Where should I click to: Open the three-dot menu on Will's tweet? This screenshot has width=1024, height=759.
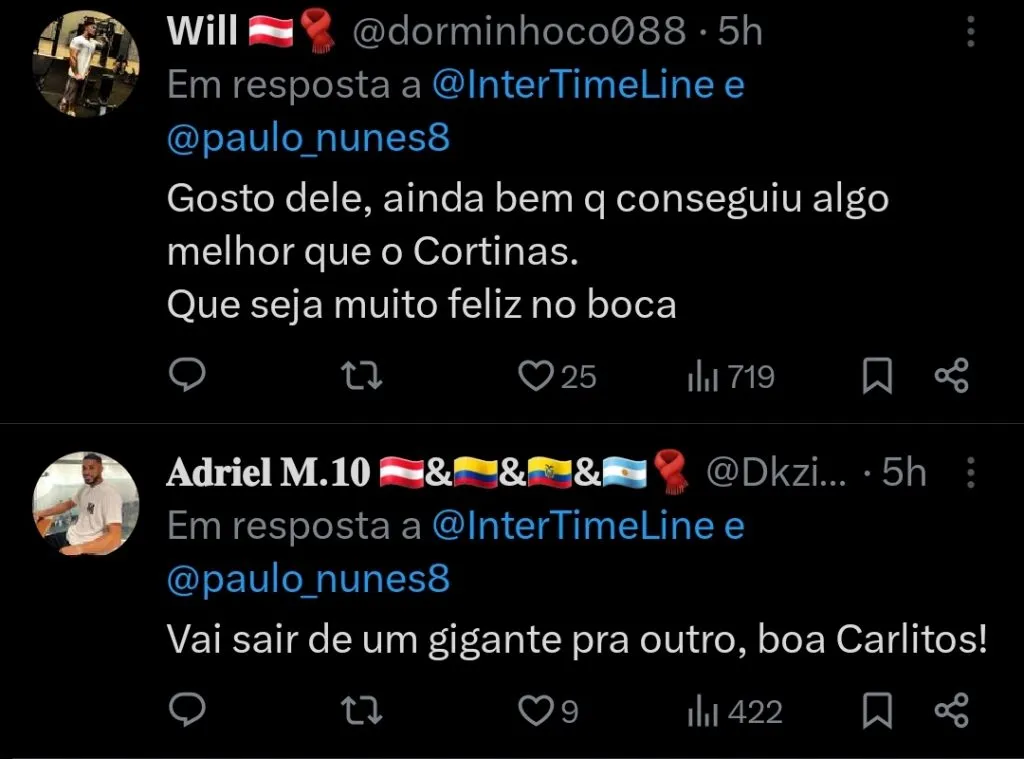[x=969, y=32]
